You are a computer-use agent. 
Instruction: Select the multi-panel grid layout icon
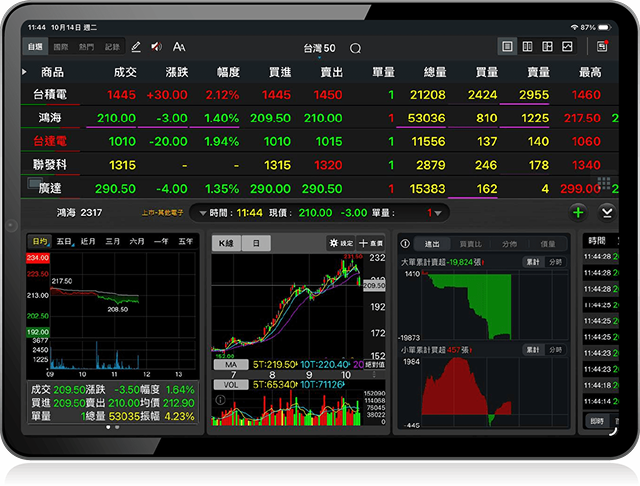click(x=547, y=47)
